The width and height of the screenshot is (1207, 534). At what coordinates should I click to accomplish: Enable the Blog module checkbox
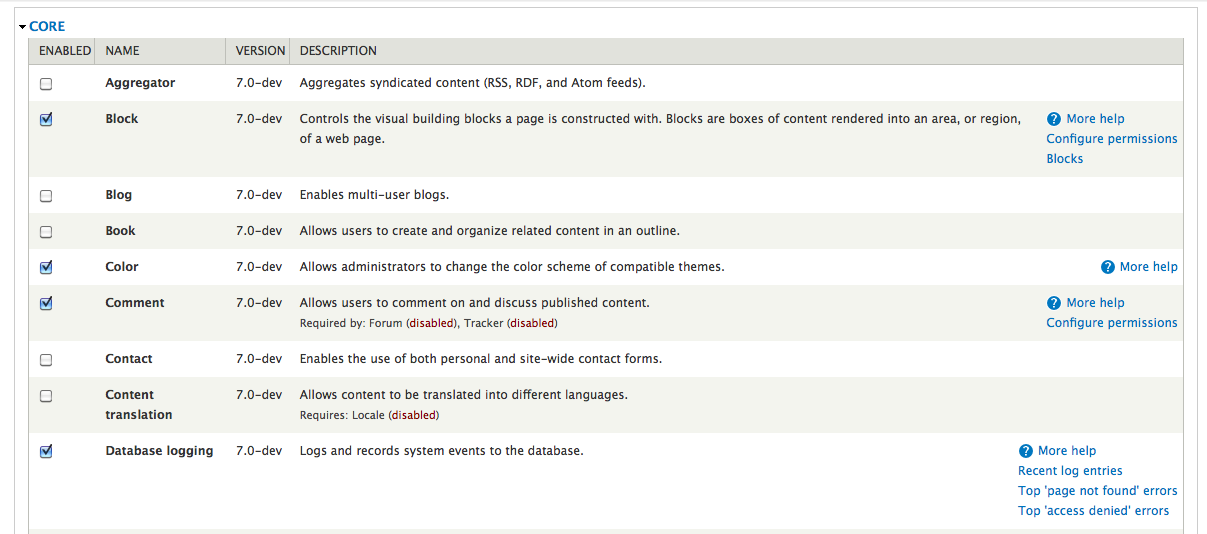coord(46,196)
